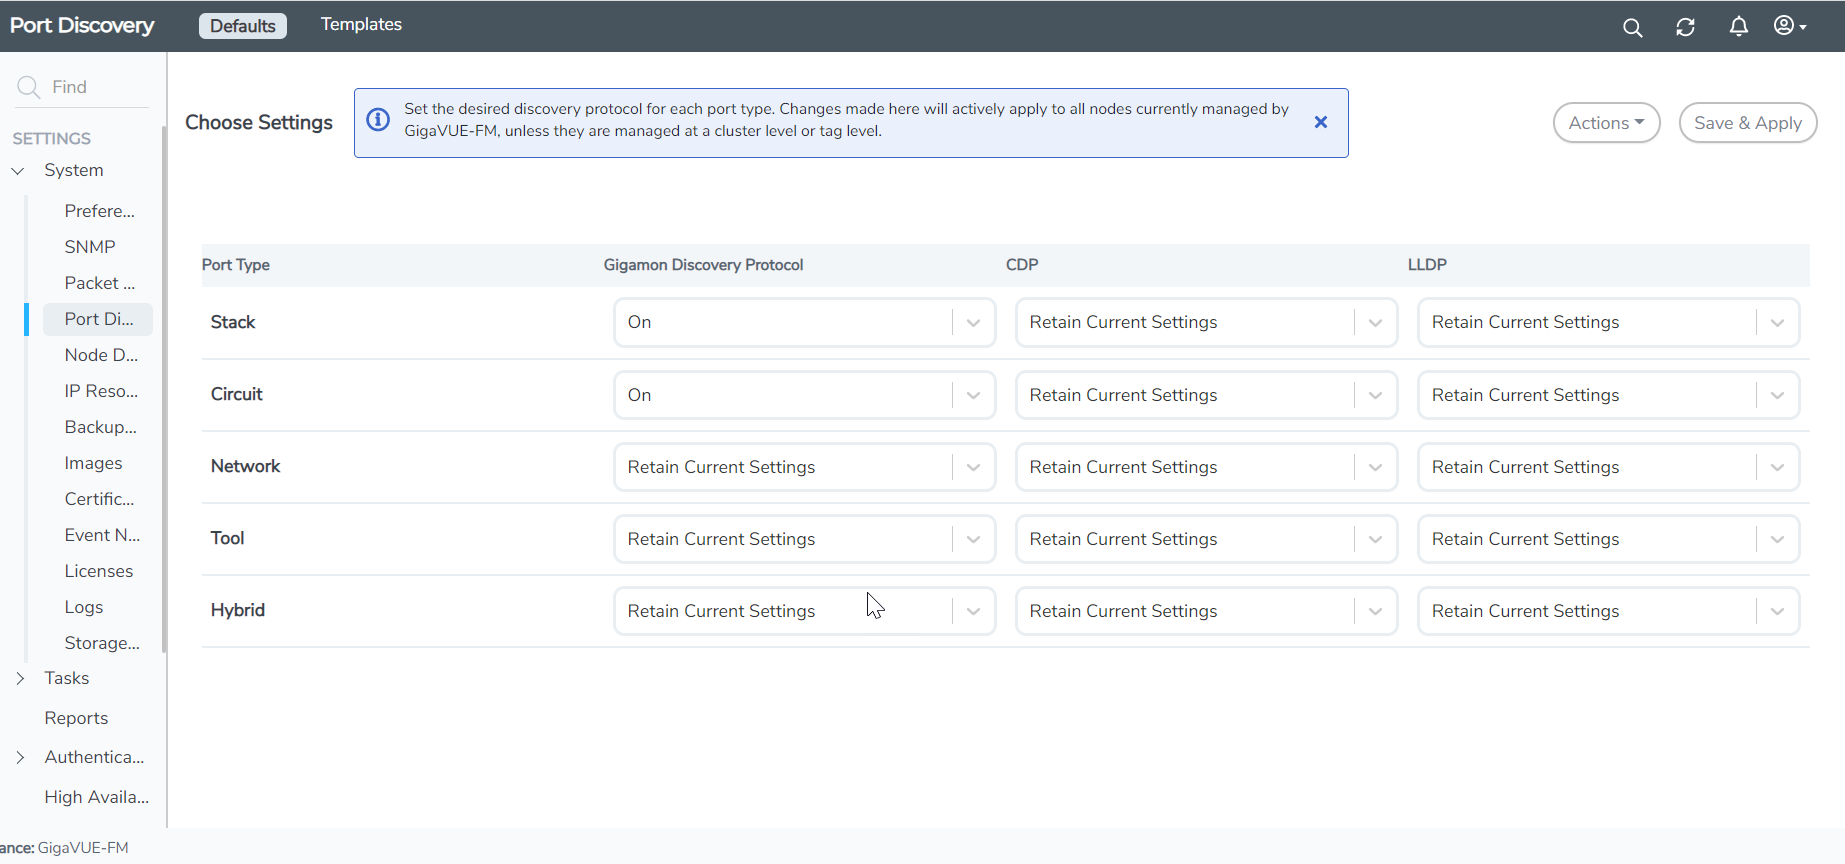Dismiss the info banner with X

(1320, 122)
